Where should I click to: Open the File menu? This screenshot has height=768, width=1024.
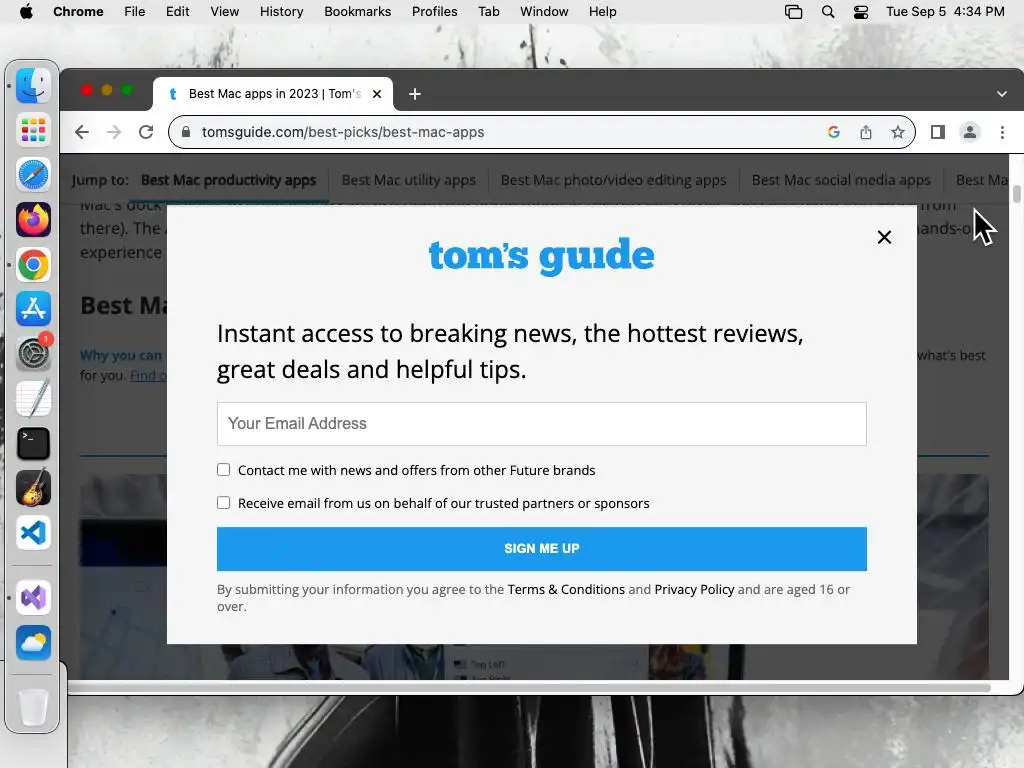coord(135,12)
